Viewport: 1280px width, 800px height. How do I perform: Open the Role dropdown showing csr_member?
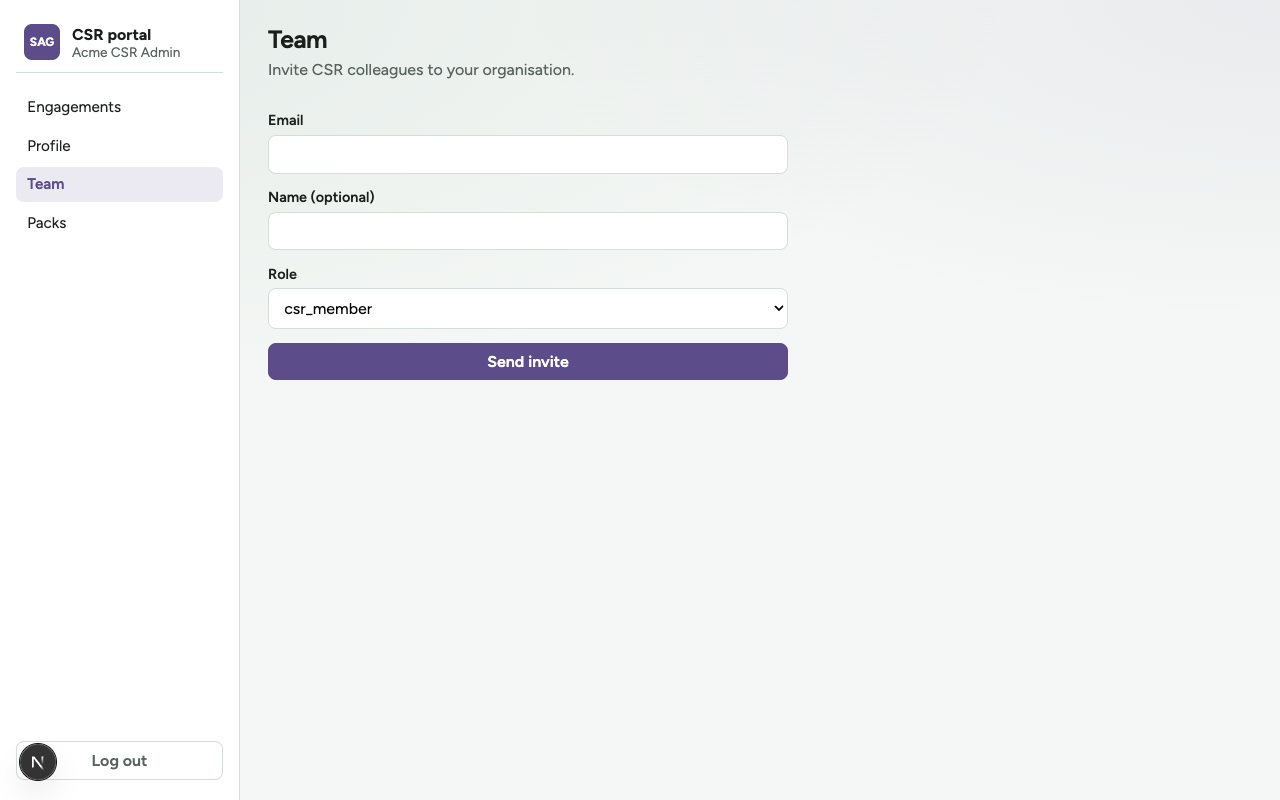(x=528, y=308)
